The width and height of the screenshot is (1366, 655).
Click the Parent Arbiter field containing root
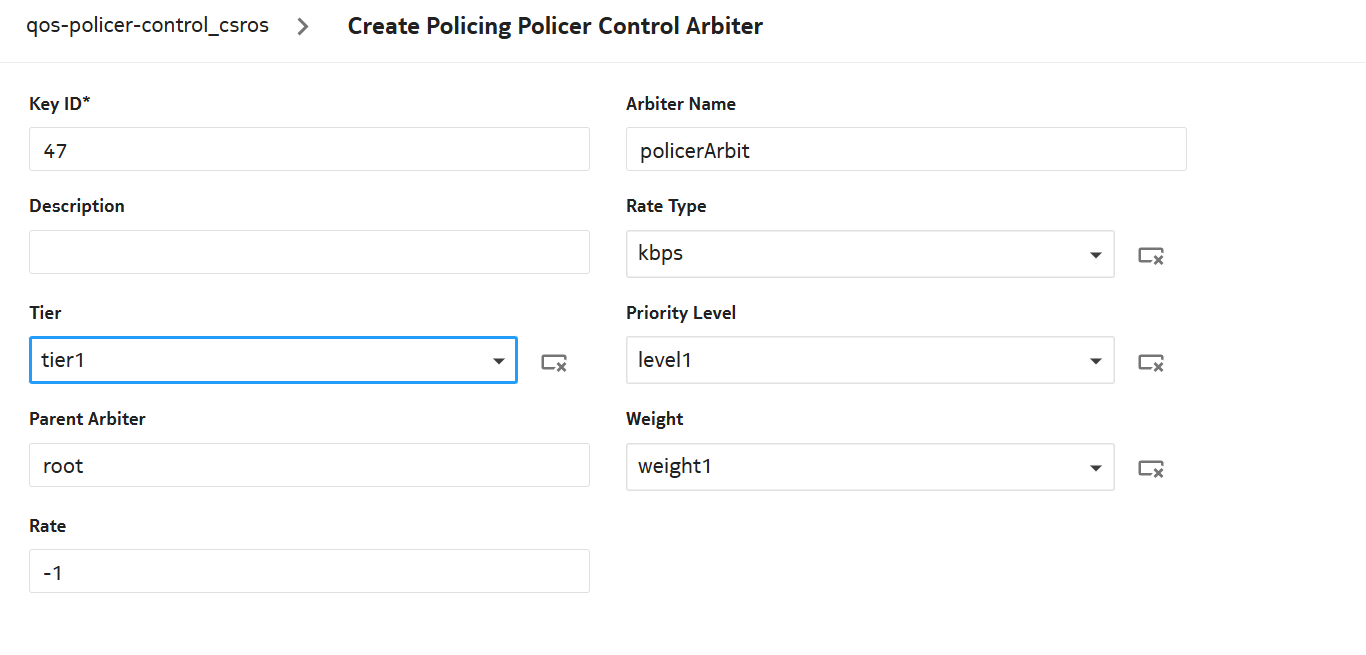pyautogui.click(x=309, y=465)
